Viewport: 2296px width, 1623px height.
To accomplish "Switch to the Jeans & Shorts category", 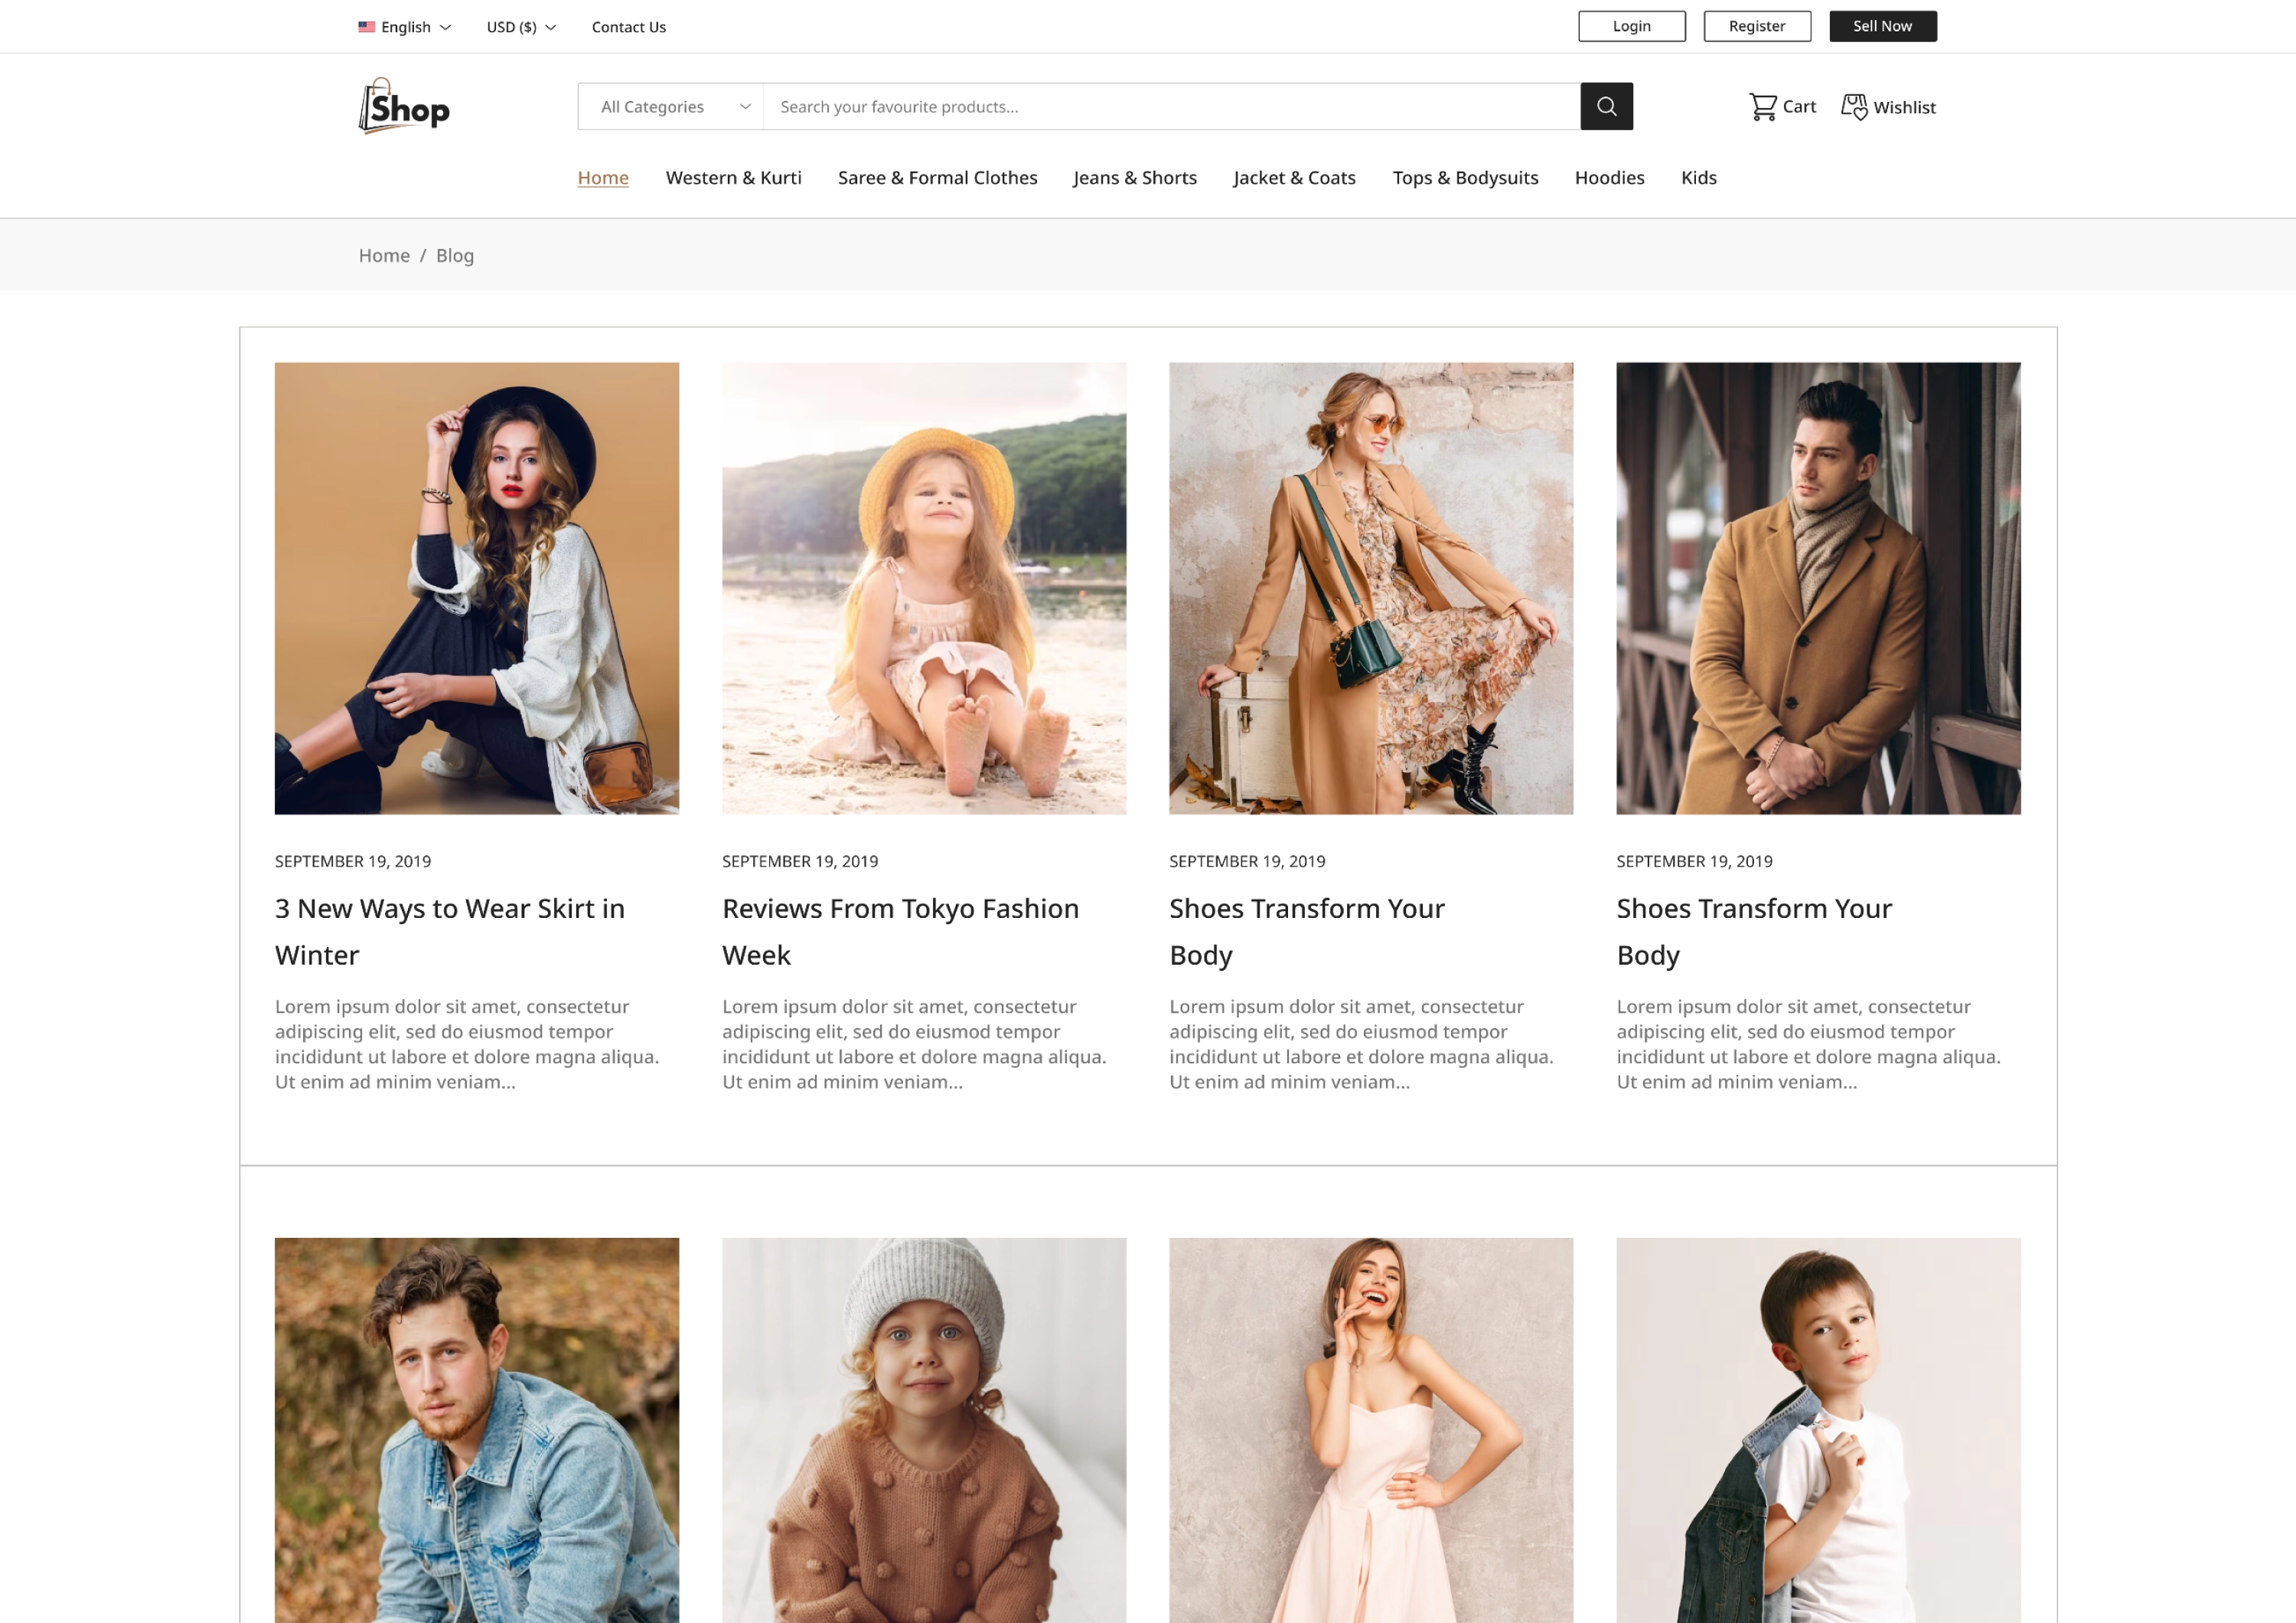I will pos(1135,177).
